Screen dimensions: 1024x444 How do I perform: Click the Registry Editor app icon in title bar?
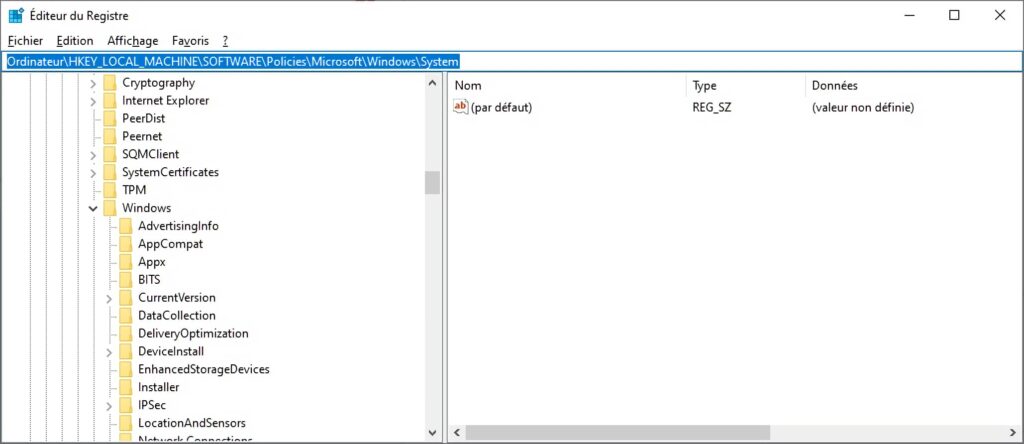tap(16, 16)
